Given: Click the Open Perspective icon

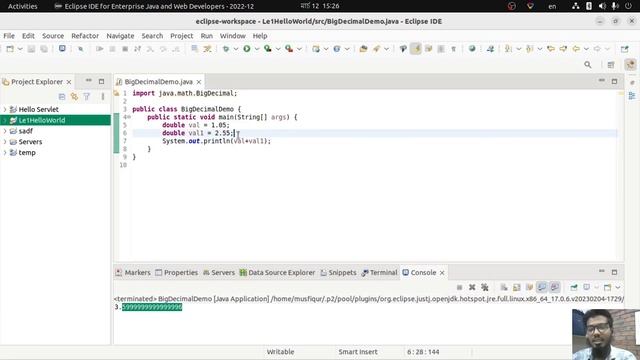Looking at the screenshot, I should point(611,64).
